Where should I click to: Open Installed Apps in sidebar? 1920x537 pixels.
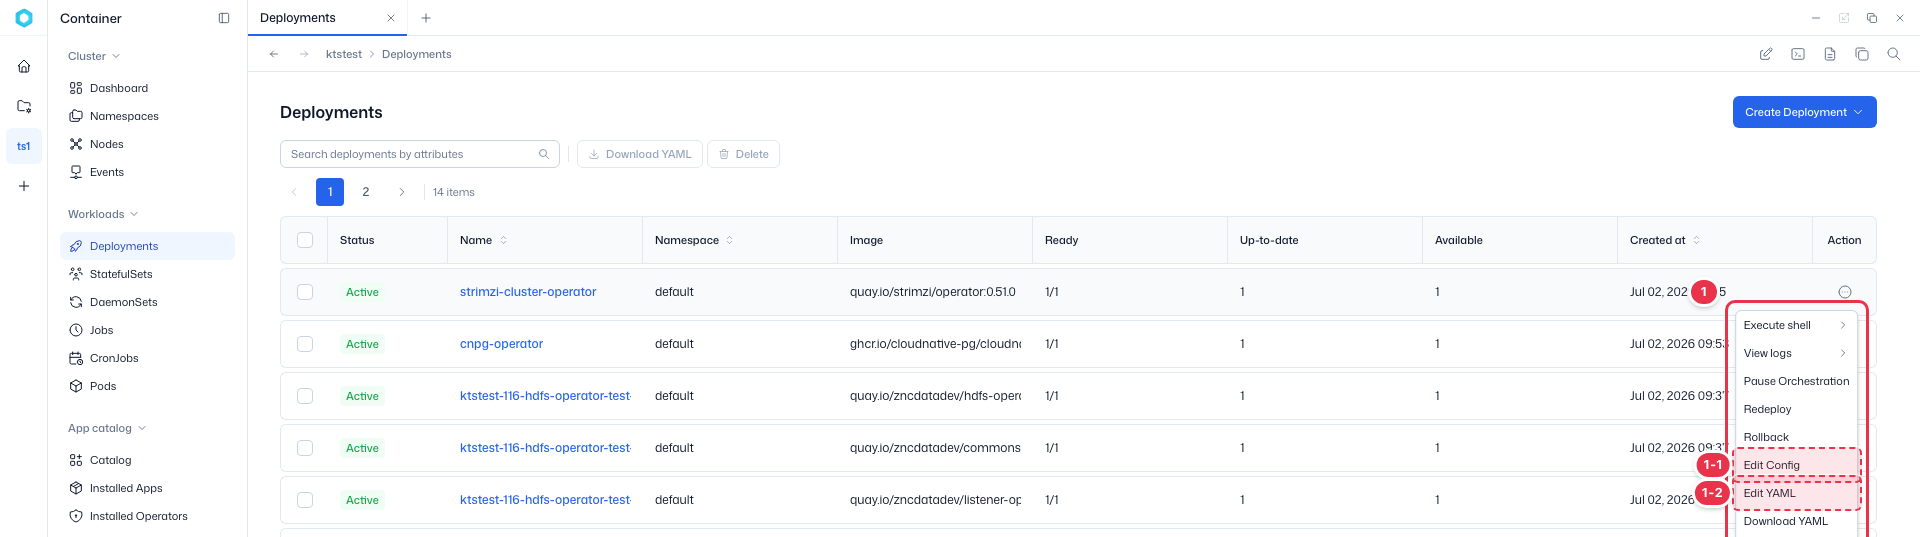coord(147,488)
